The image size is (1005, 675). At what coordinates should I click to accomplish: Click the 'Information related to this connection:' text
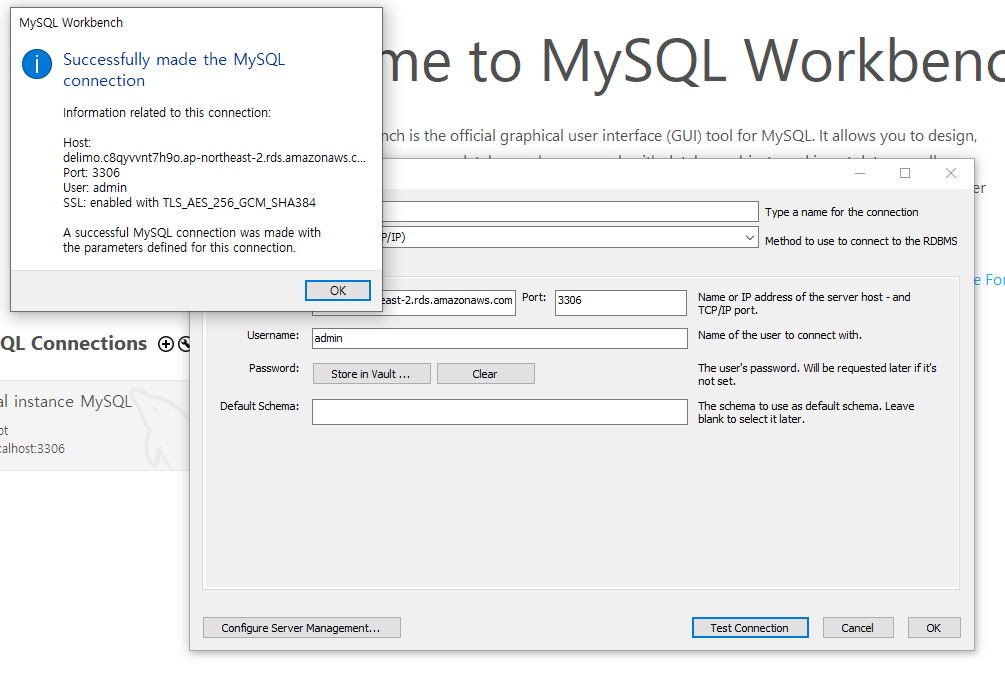coord(167,113)
